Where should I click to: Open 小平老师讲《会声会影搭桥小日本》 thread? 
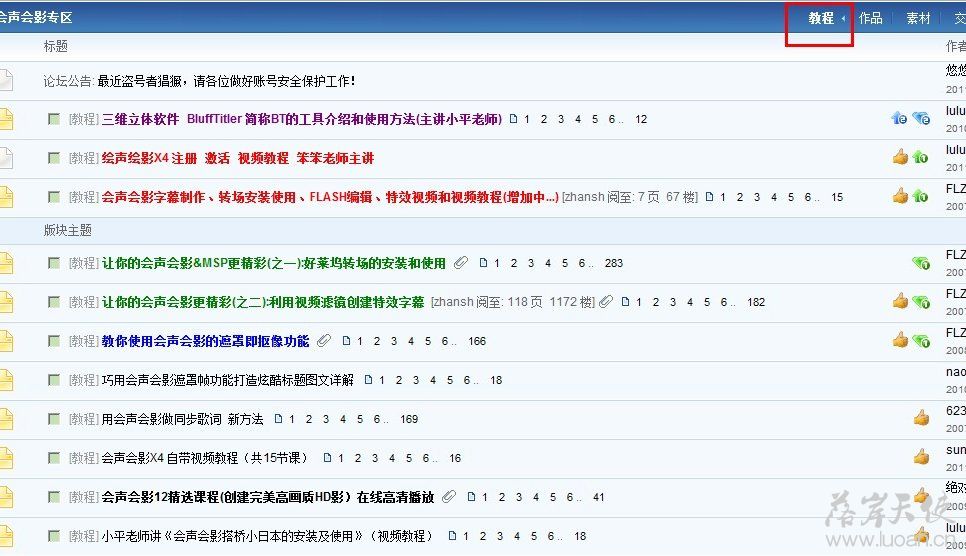pyautogui.click(x=267, y=536)
